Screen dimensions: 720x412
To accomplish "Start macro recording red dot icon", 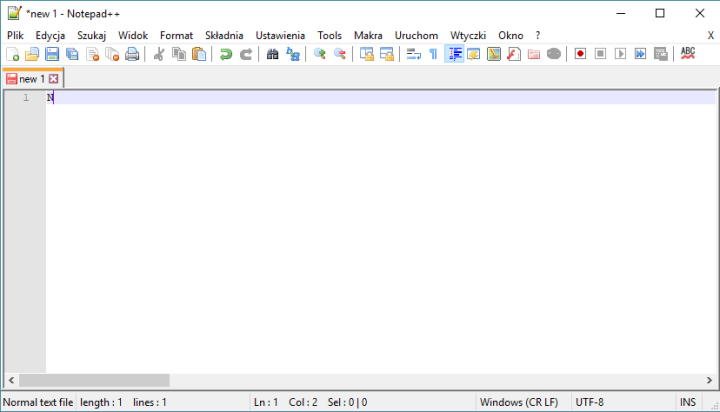I will click(x=580, y=54).
